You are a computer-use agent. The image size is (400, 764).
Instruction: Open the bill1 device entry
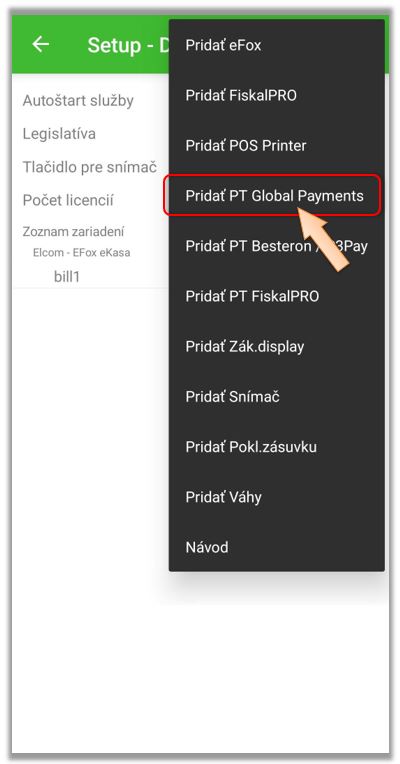pyautogui.click(x=67, y=277)
